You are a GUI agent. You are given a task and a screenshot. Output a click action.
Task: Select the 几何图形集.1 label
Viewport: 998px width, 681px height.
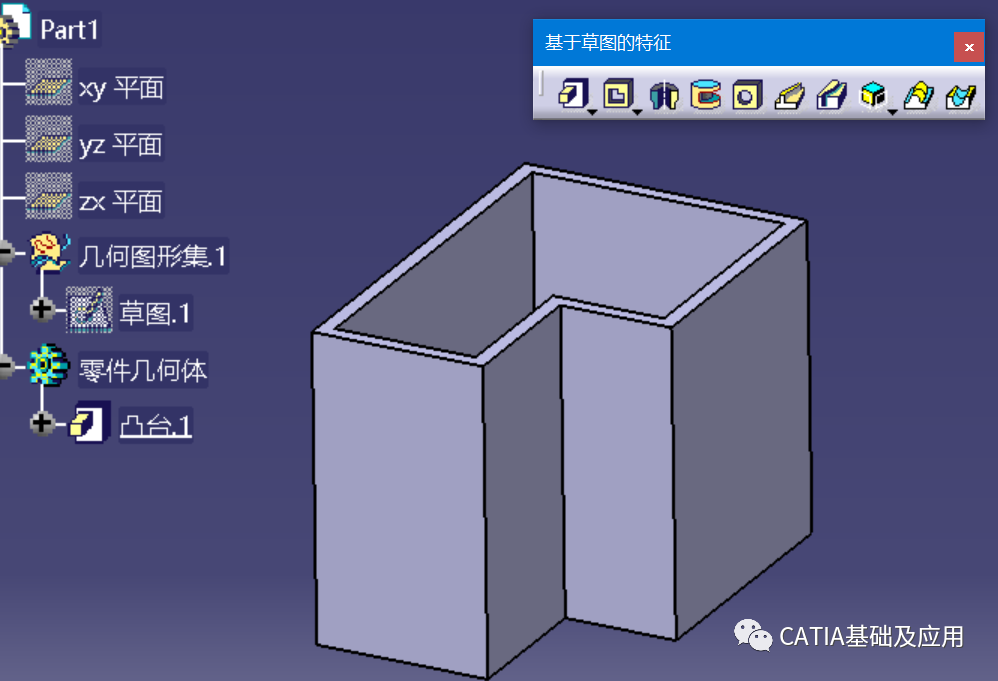[x=153, y=256]
